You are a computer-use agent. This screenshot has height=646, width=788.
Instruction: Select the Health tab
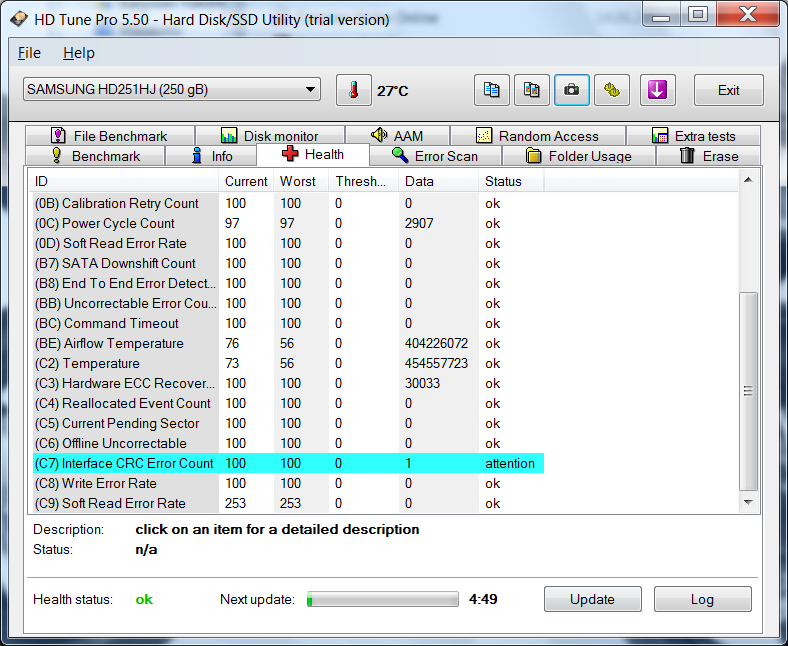[x=313, y=154]
